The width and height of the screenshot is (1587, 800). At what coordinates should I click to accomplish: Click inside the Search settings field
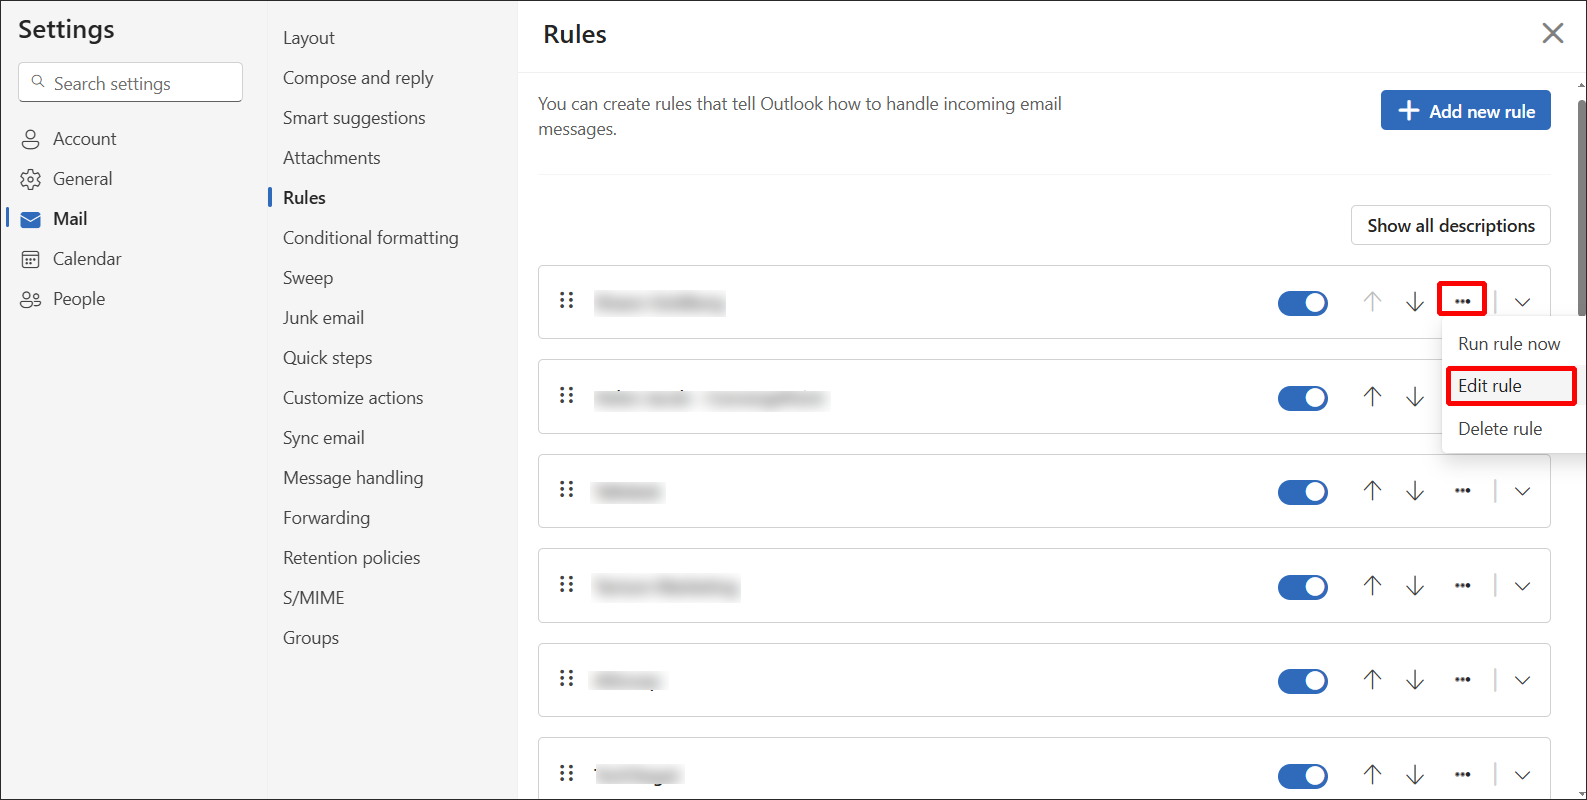(130, 82)
